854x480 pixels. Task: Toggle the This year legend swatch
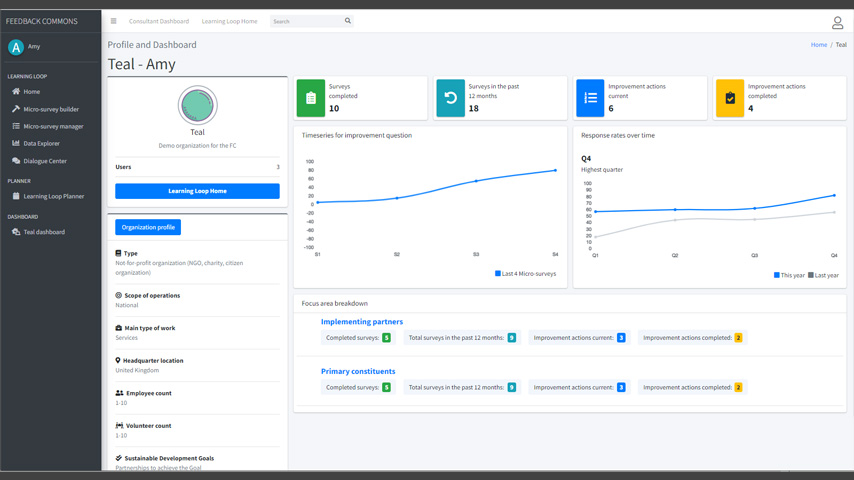pyautogui.click(x=777, y=275)
